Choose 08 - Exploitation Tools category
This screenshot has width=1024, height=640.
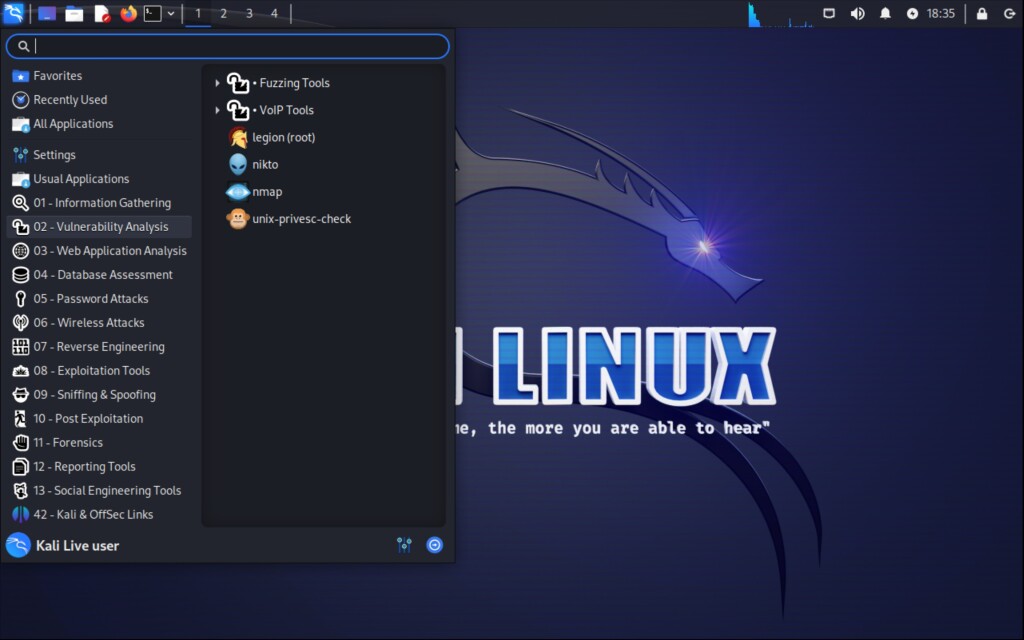(x=99, y=371)
